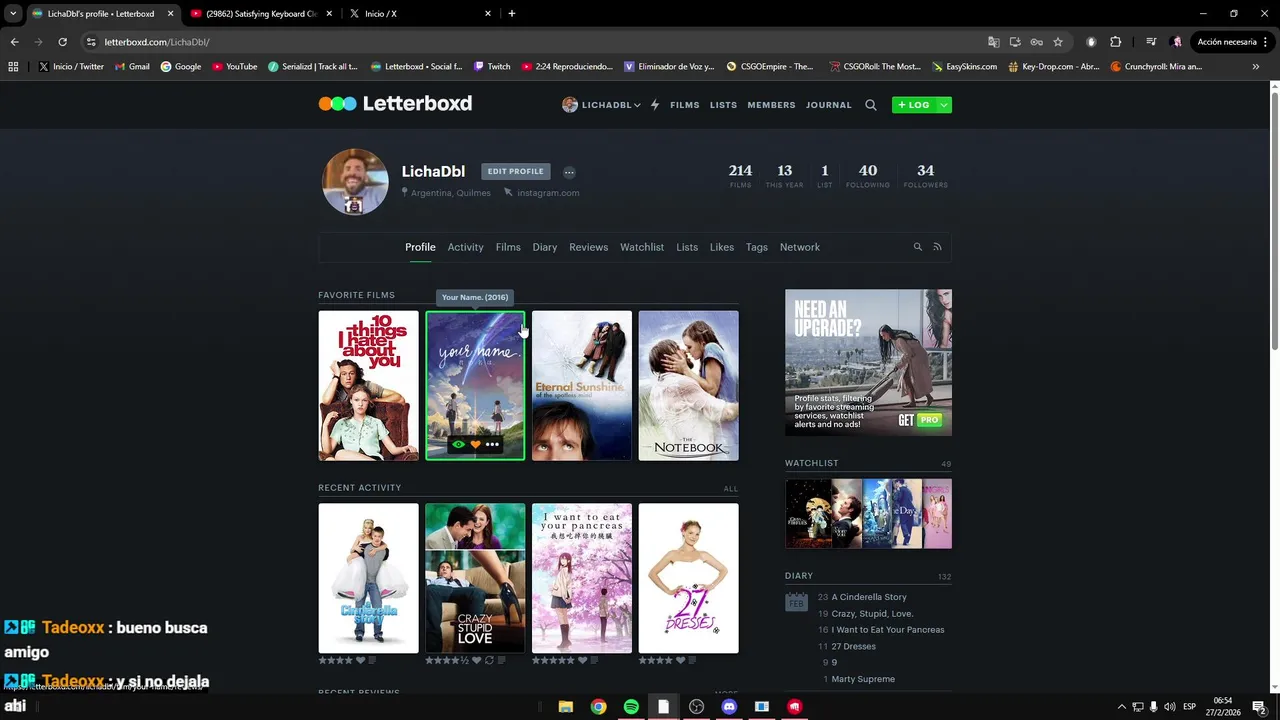This screenshot has height=720, width=1280.
Task: Open the Watchlist poster strip
Action: [x=868, y=513]
